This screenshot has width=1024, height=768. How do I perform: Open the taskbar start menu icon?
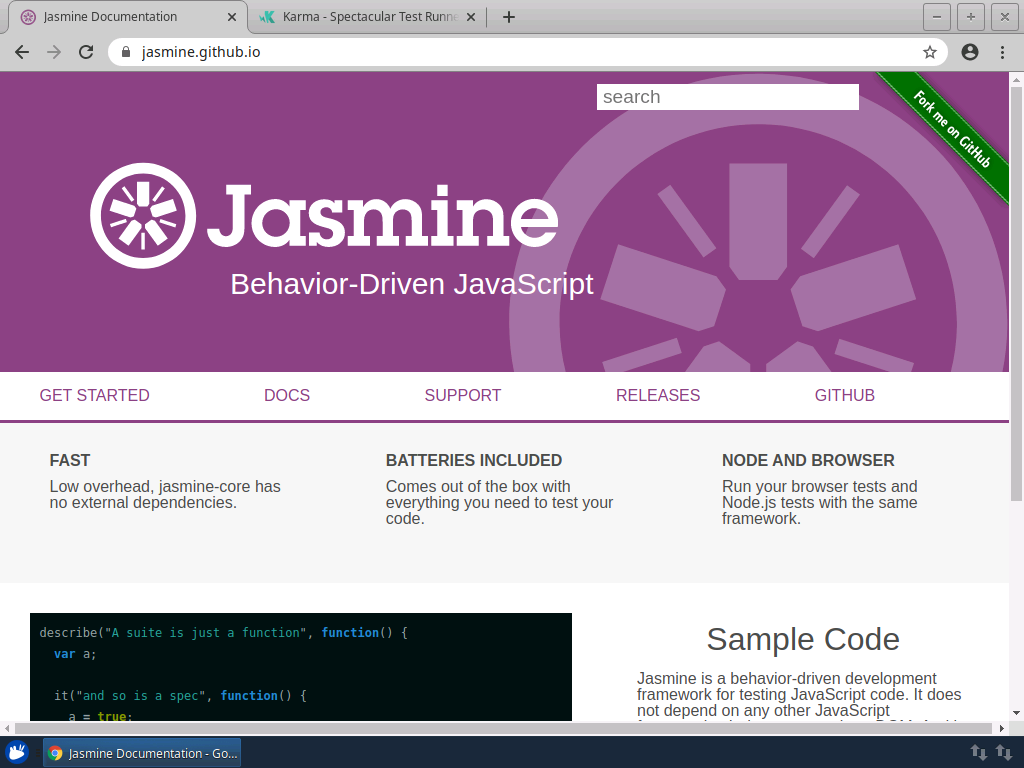17,752
